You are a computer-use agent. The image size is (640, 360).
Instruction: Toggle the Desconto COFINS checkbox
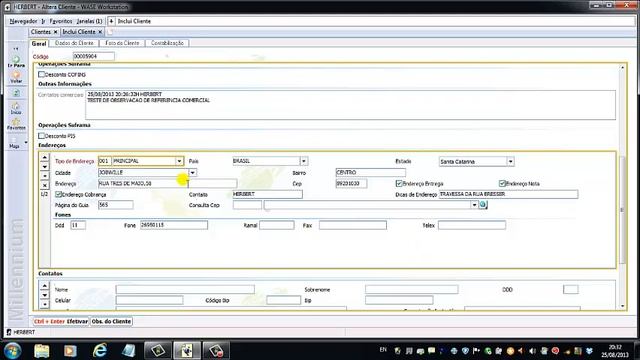[41, 74]
